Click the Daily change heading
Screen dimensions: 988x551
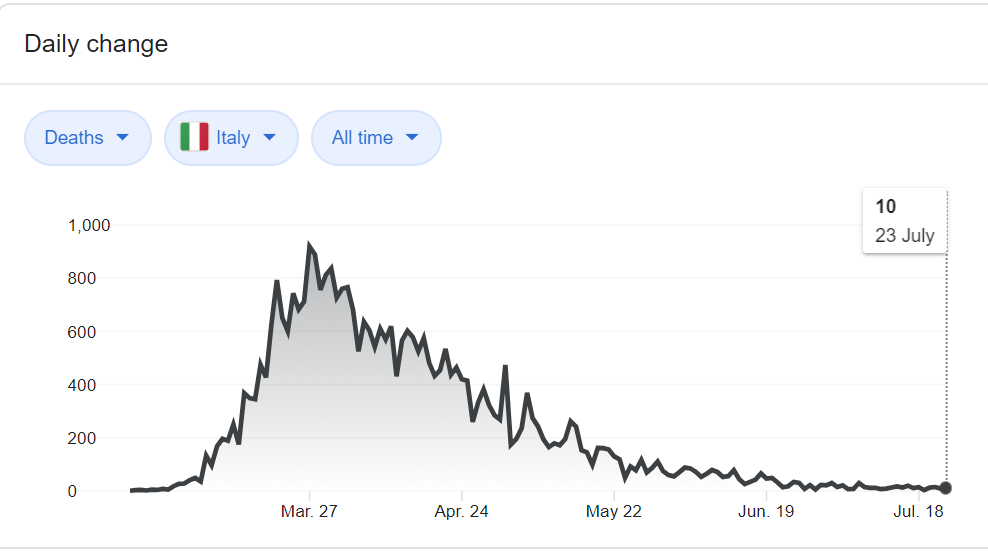(x=96, y=44)
